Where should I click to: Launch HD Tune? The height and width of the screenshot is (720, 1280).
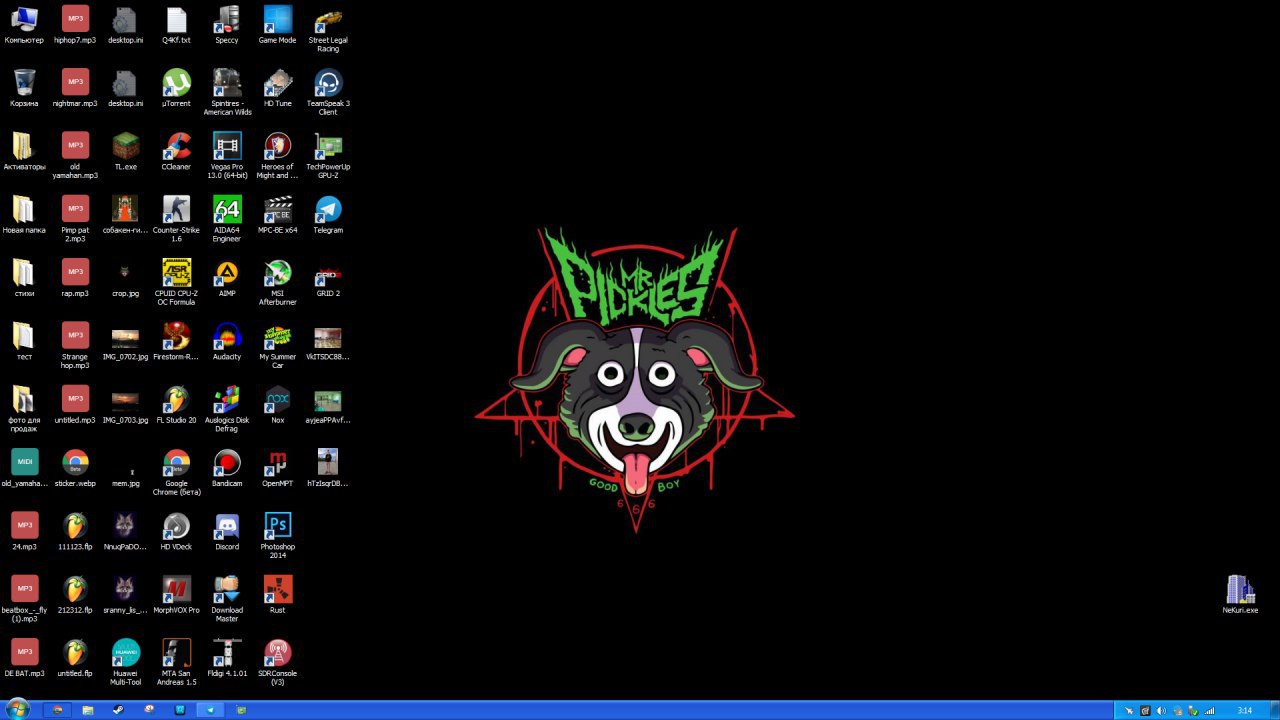277,88
